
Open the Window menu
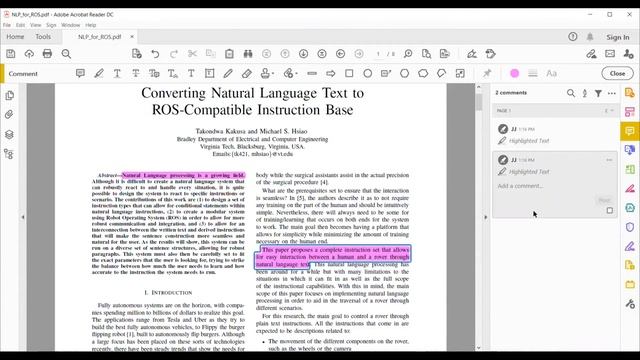point(71,25)
